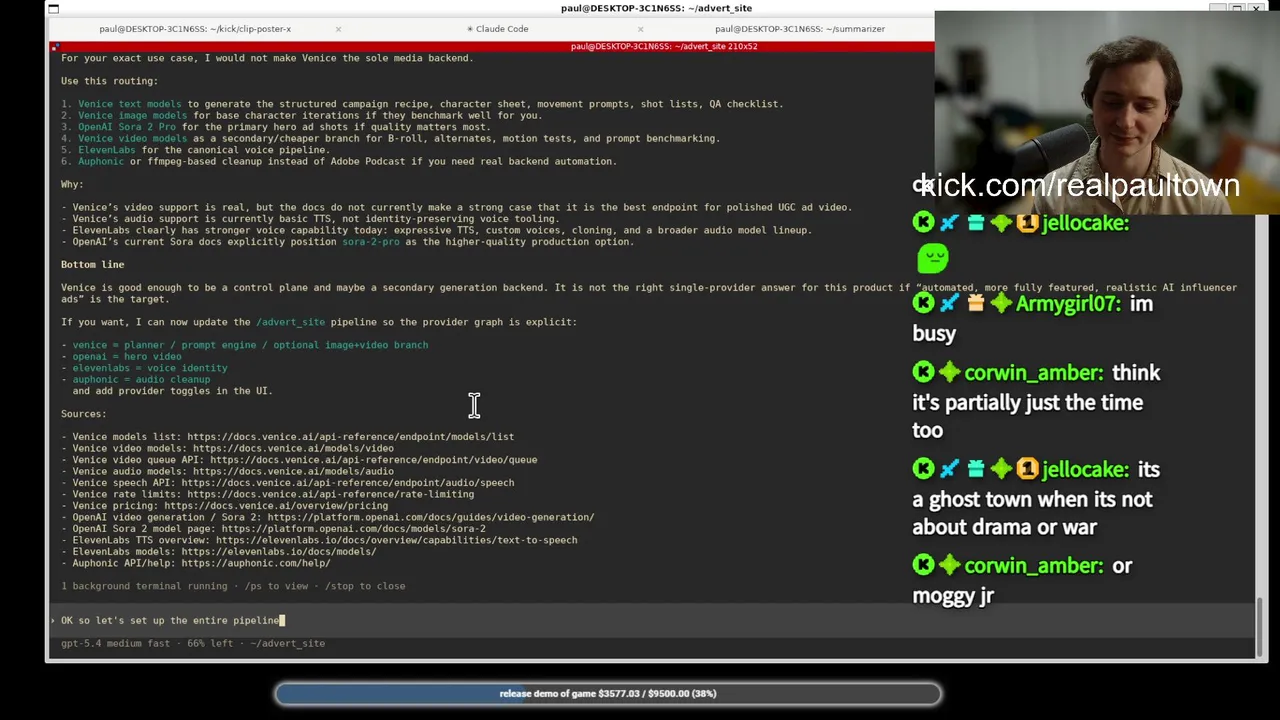Click '1 background terminal running' status line
Image resolution: width=1280 pixels, height=720 pixels.
(x=233, y=586)
